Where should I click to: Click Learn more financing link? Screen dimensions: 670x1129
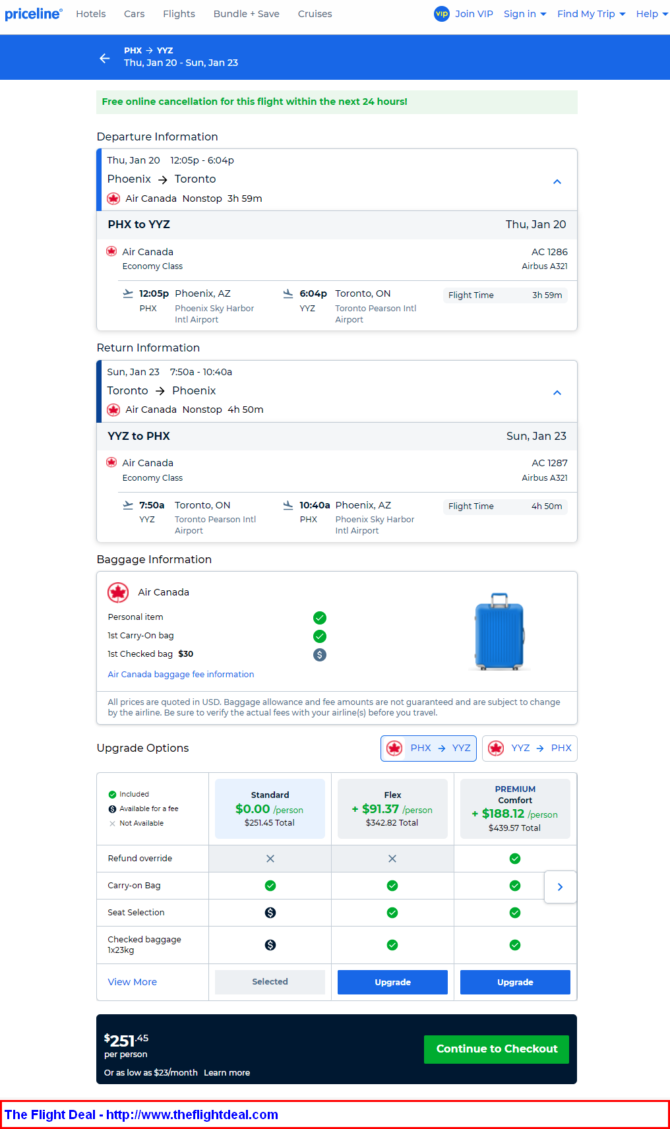[x=227, y=1073]
